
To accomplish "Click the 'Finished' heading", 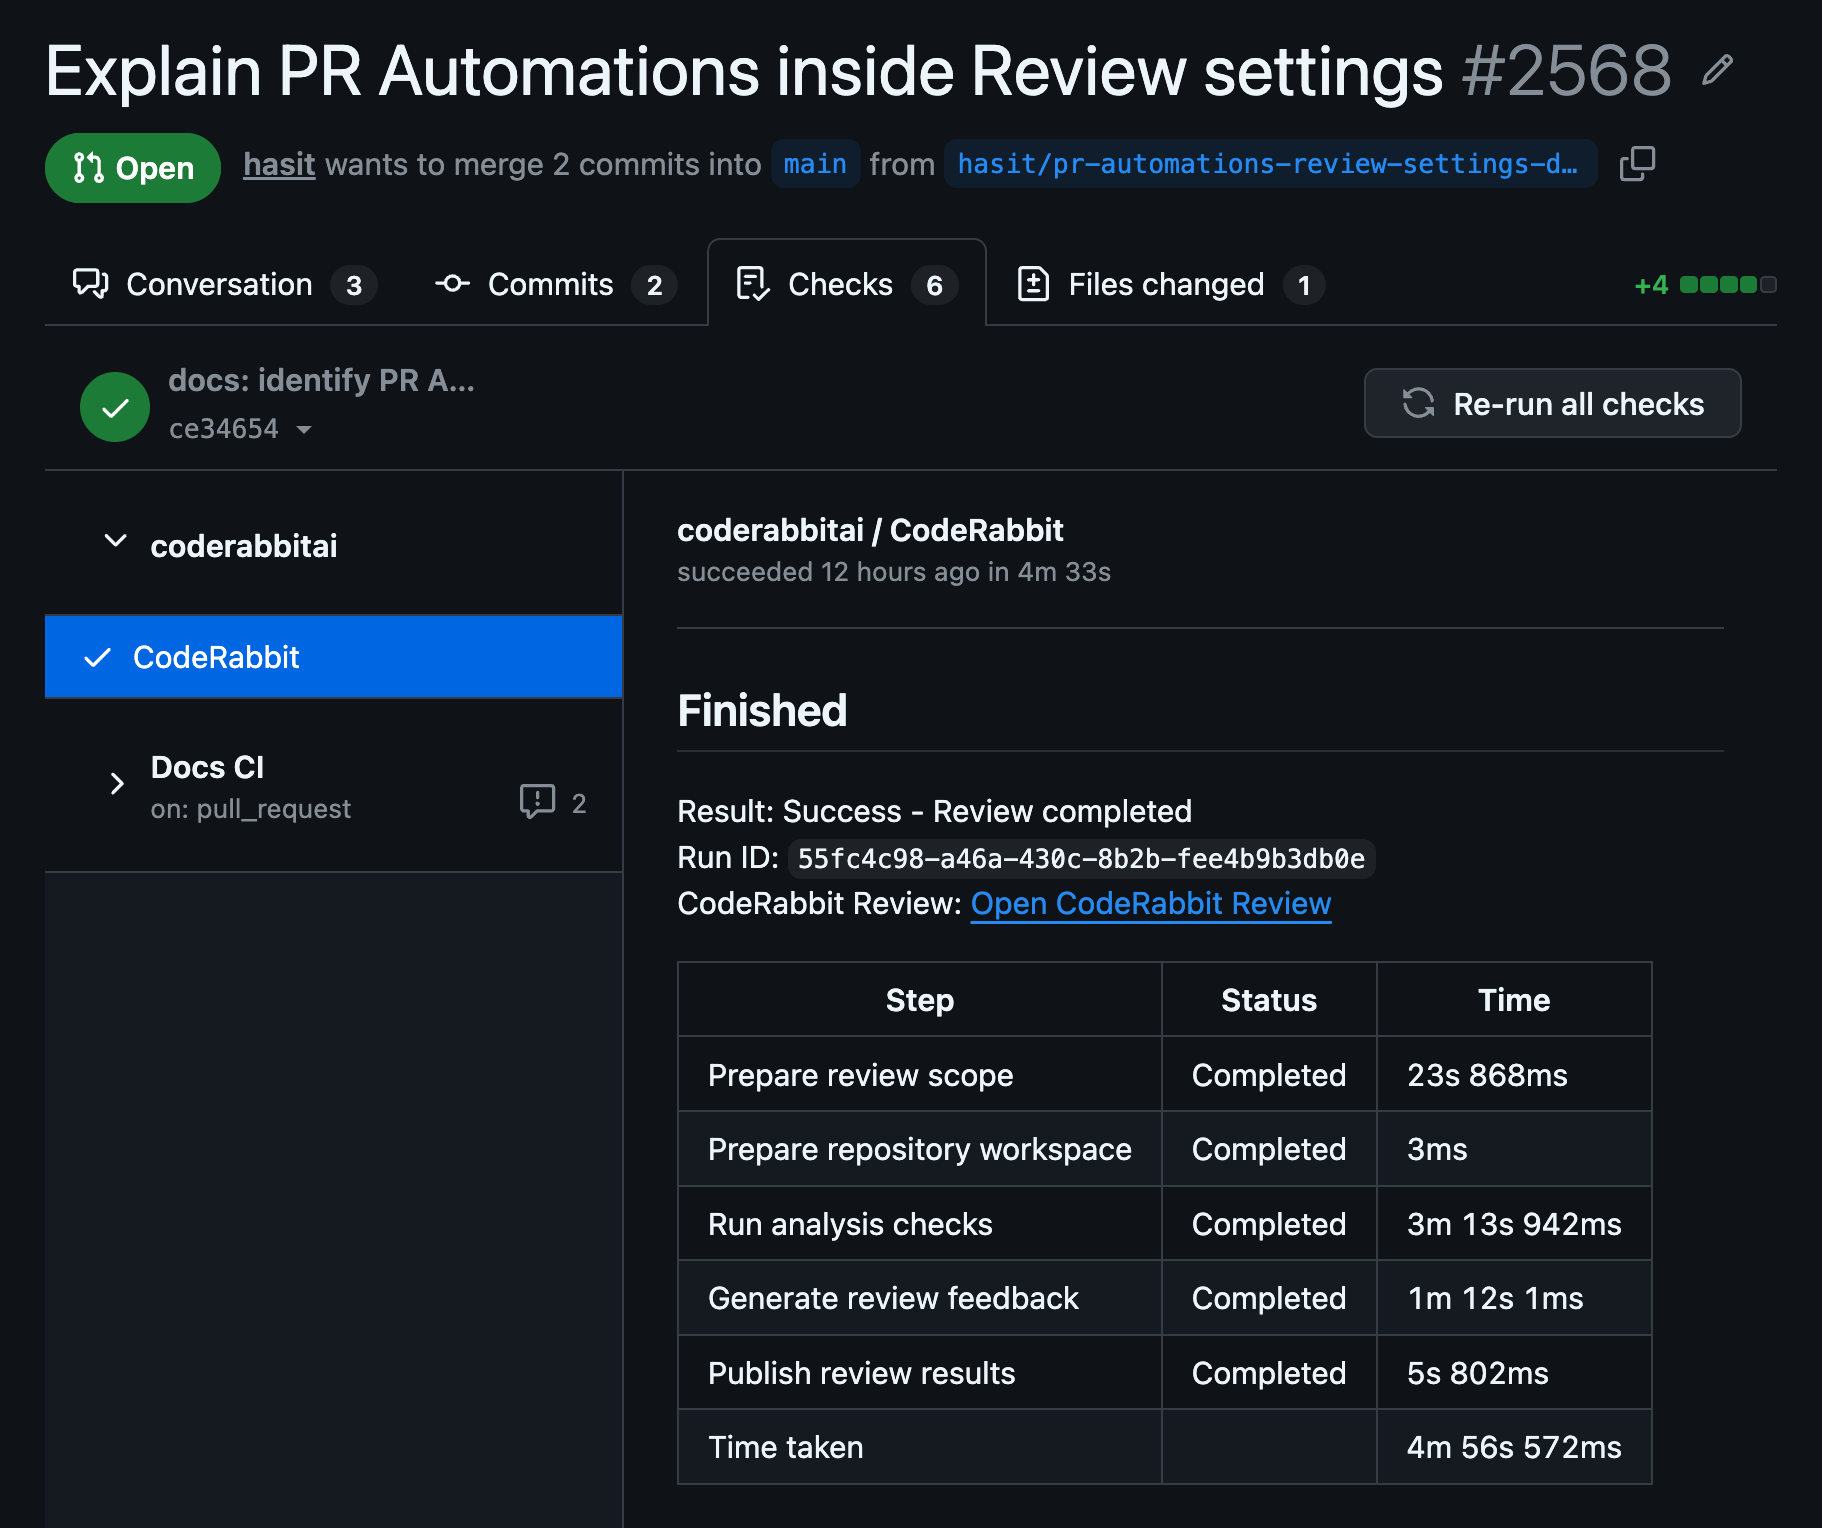I will (x=762, y=711).
